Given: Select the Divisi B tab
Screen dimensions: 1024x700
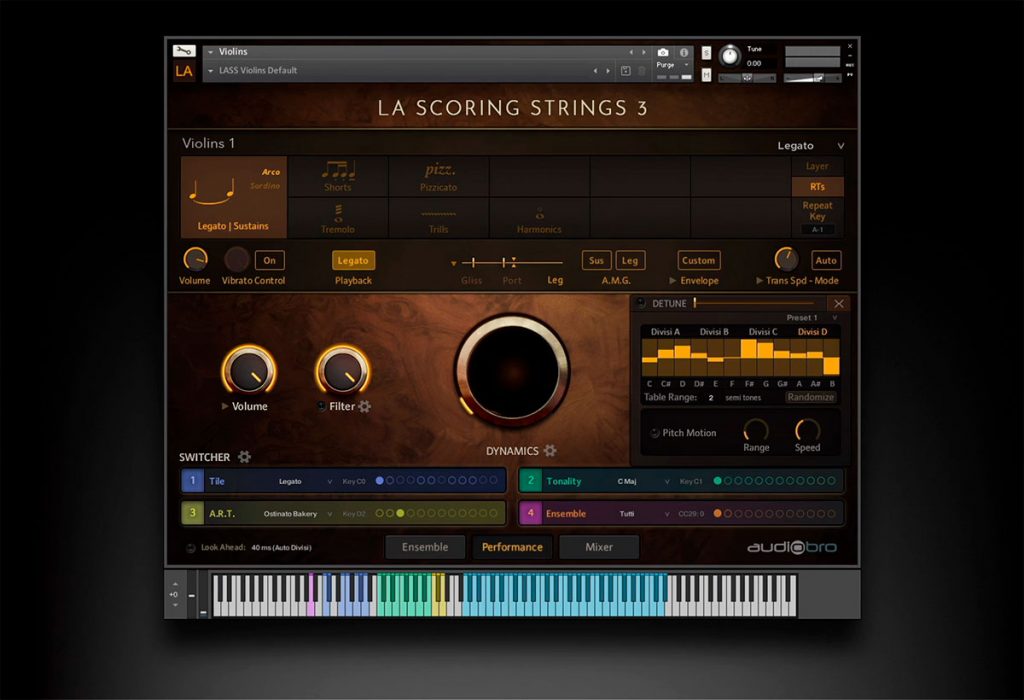Looking at the screenshot, I should tap(714, 332).
